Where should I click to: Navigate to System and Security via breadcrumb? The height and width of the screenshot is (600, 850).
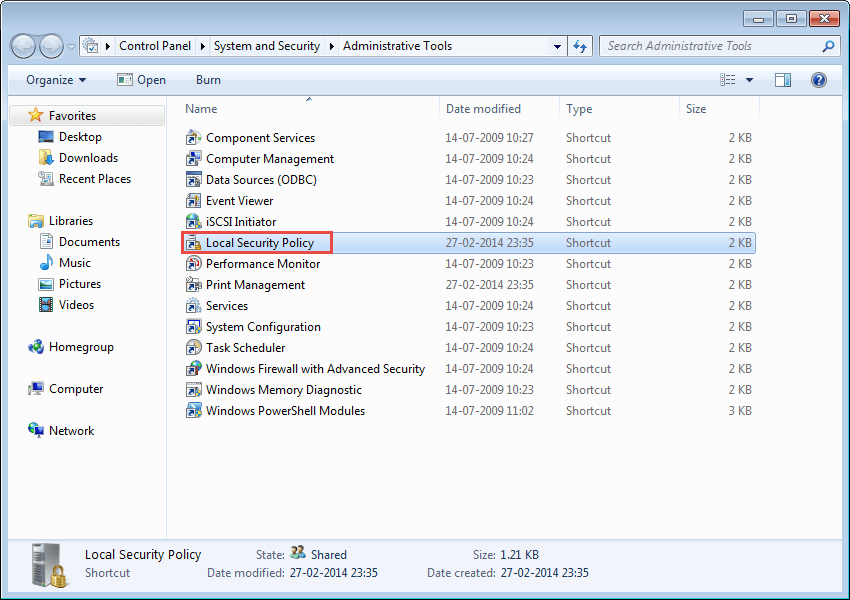pos(267,45)
